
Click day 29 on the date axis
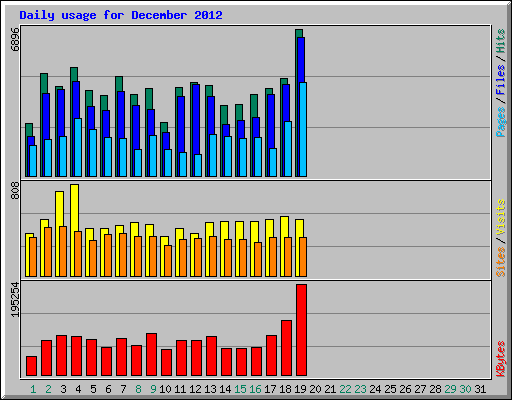(450, 389)
